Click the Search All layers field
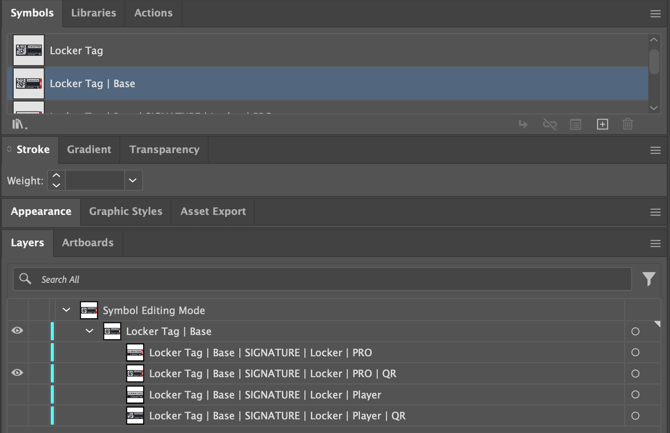This screenshot has height=433, width=670. [330, 279]
